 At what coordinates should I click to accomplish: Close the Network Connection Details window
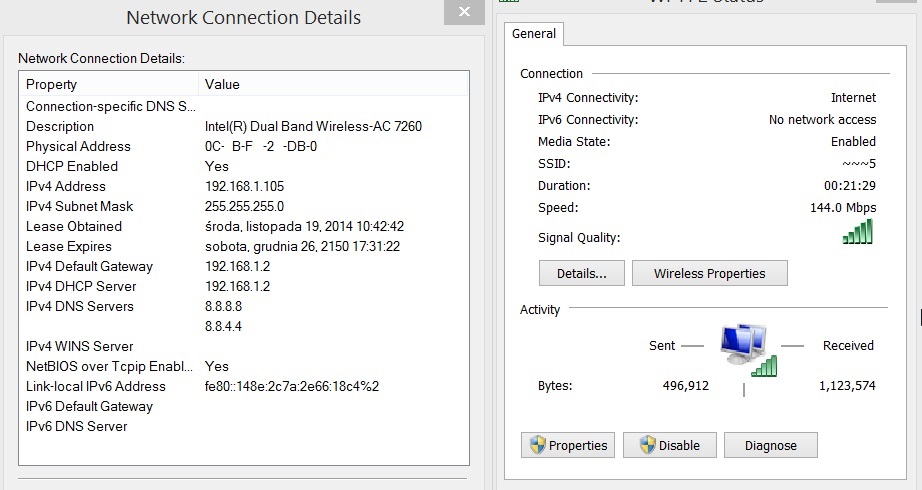pos(463,12)
